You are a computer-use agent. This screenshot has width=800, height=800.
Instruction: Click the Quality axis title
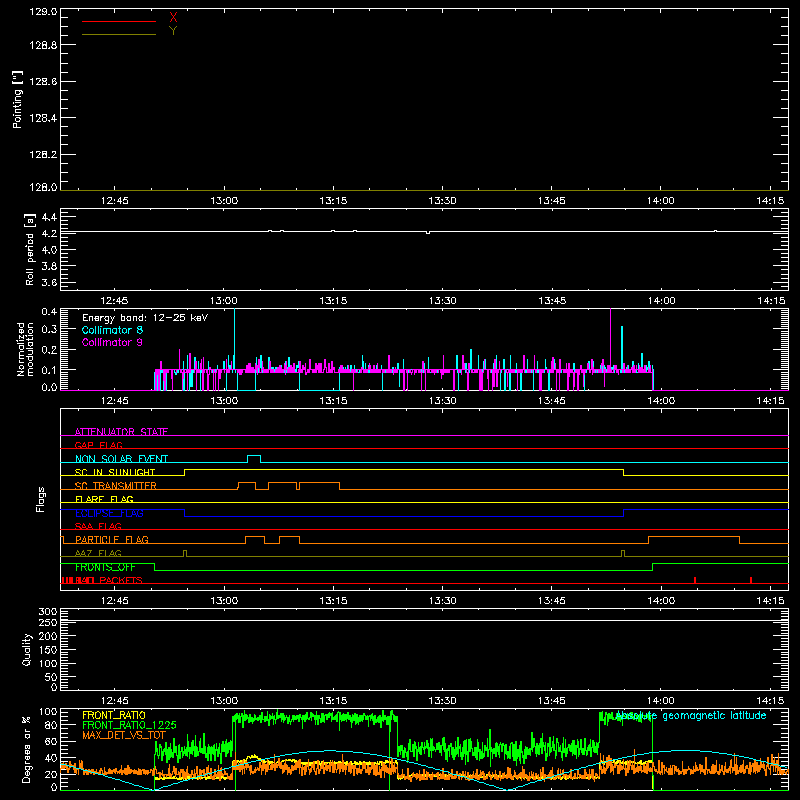(x=27, y=649)
